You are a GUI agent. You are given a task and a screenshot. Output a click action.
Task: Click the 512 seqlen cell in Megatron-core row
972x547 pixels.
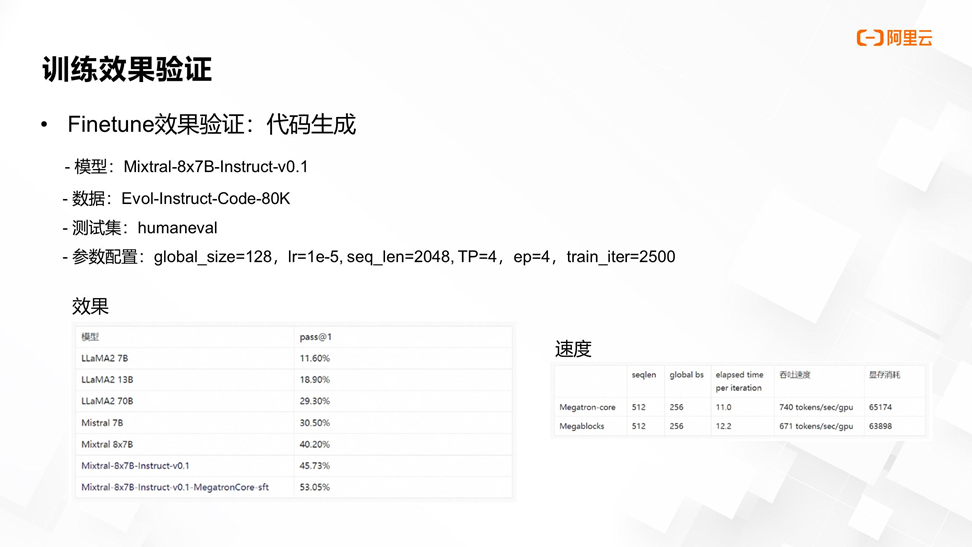[x=638, y=407]
